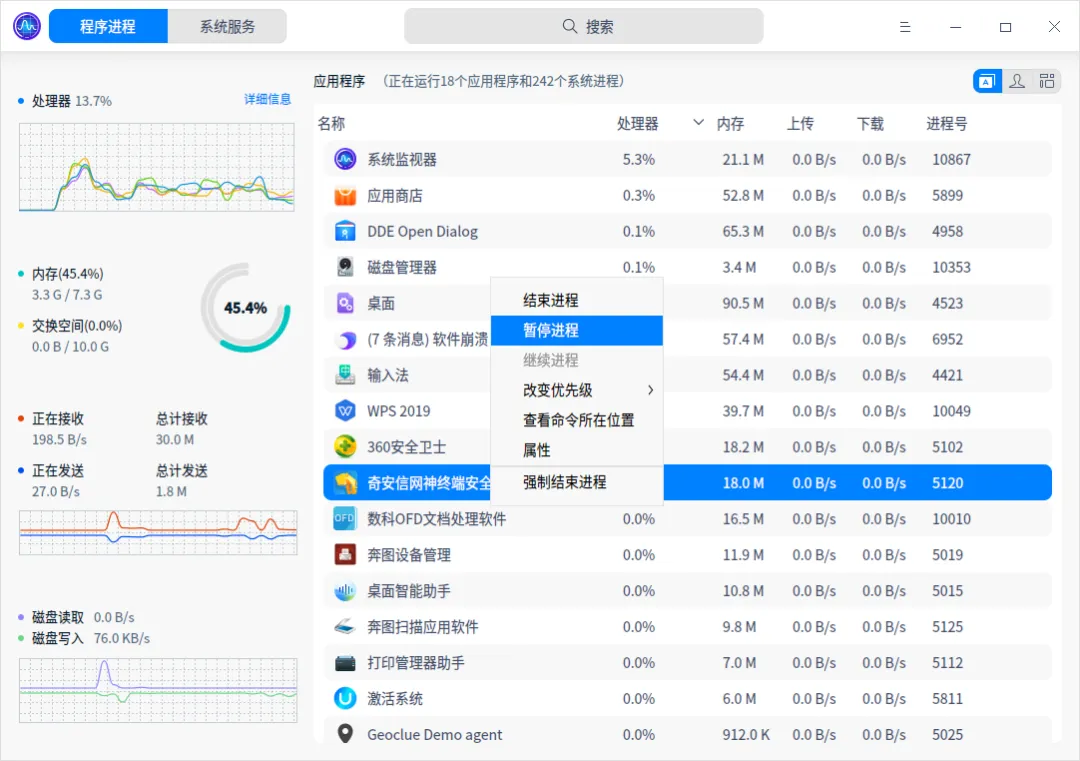Click the 360安全卫士 icon

pos(345,447)
